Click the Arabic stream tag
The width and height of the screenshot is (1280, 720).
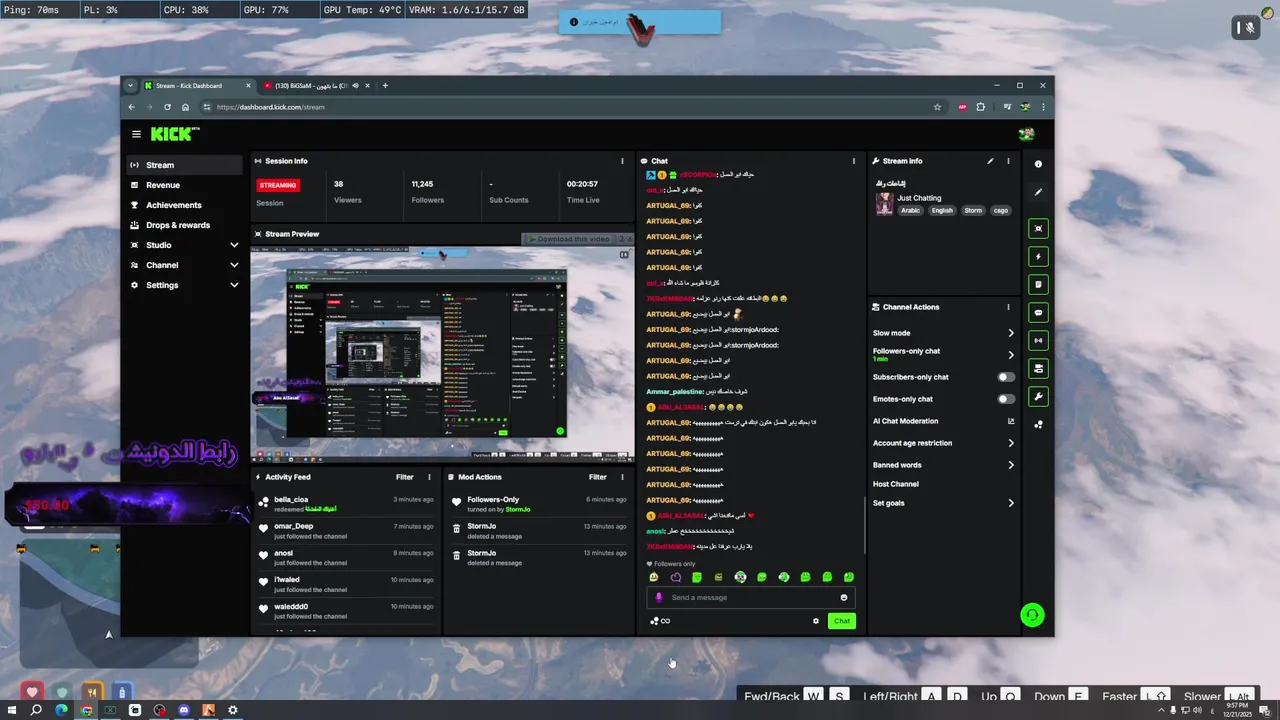point(910,211)
